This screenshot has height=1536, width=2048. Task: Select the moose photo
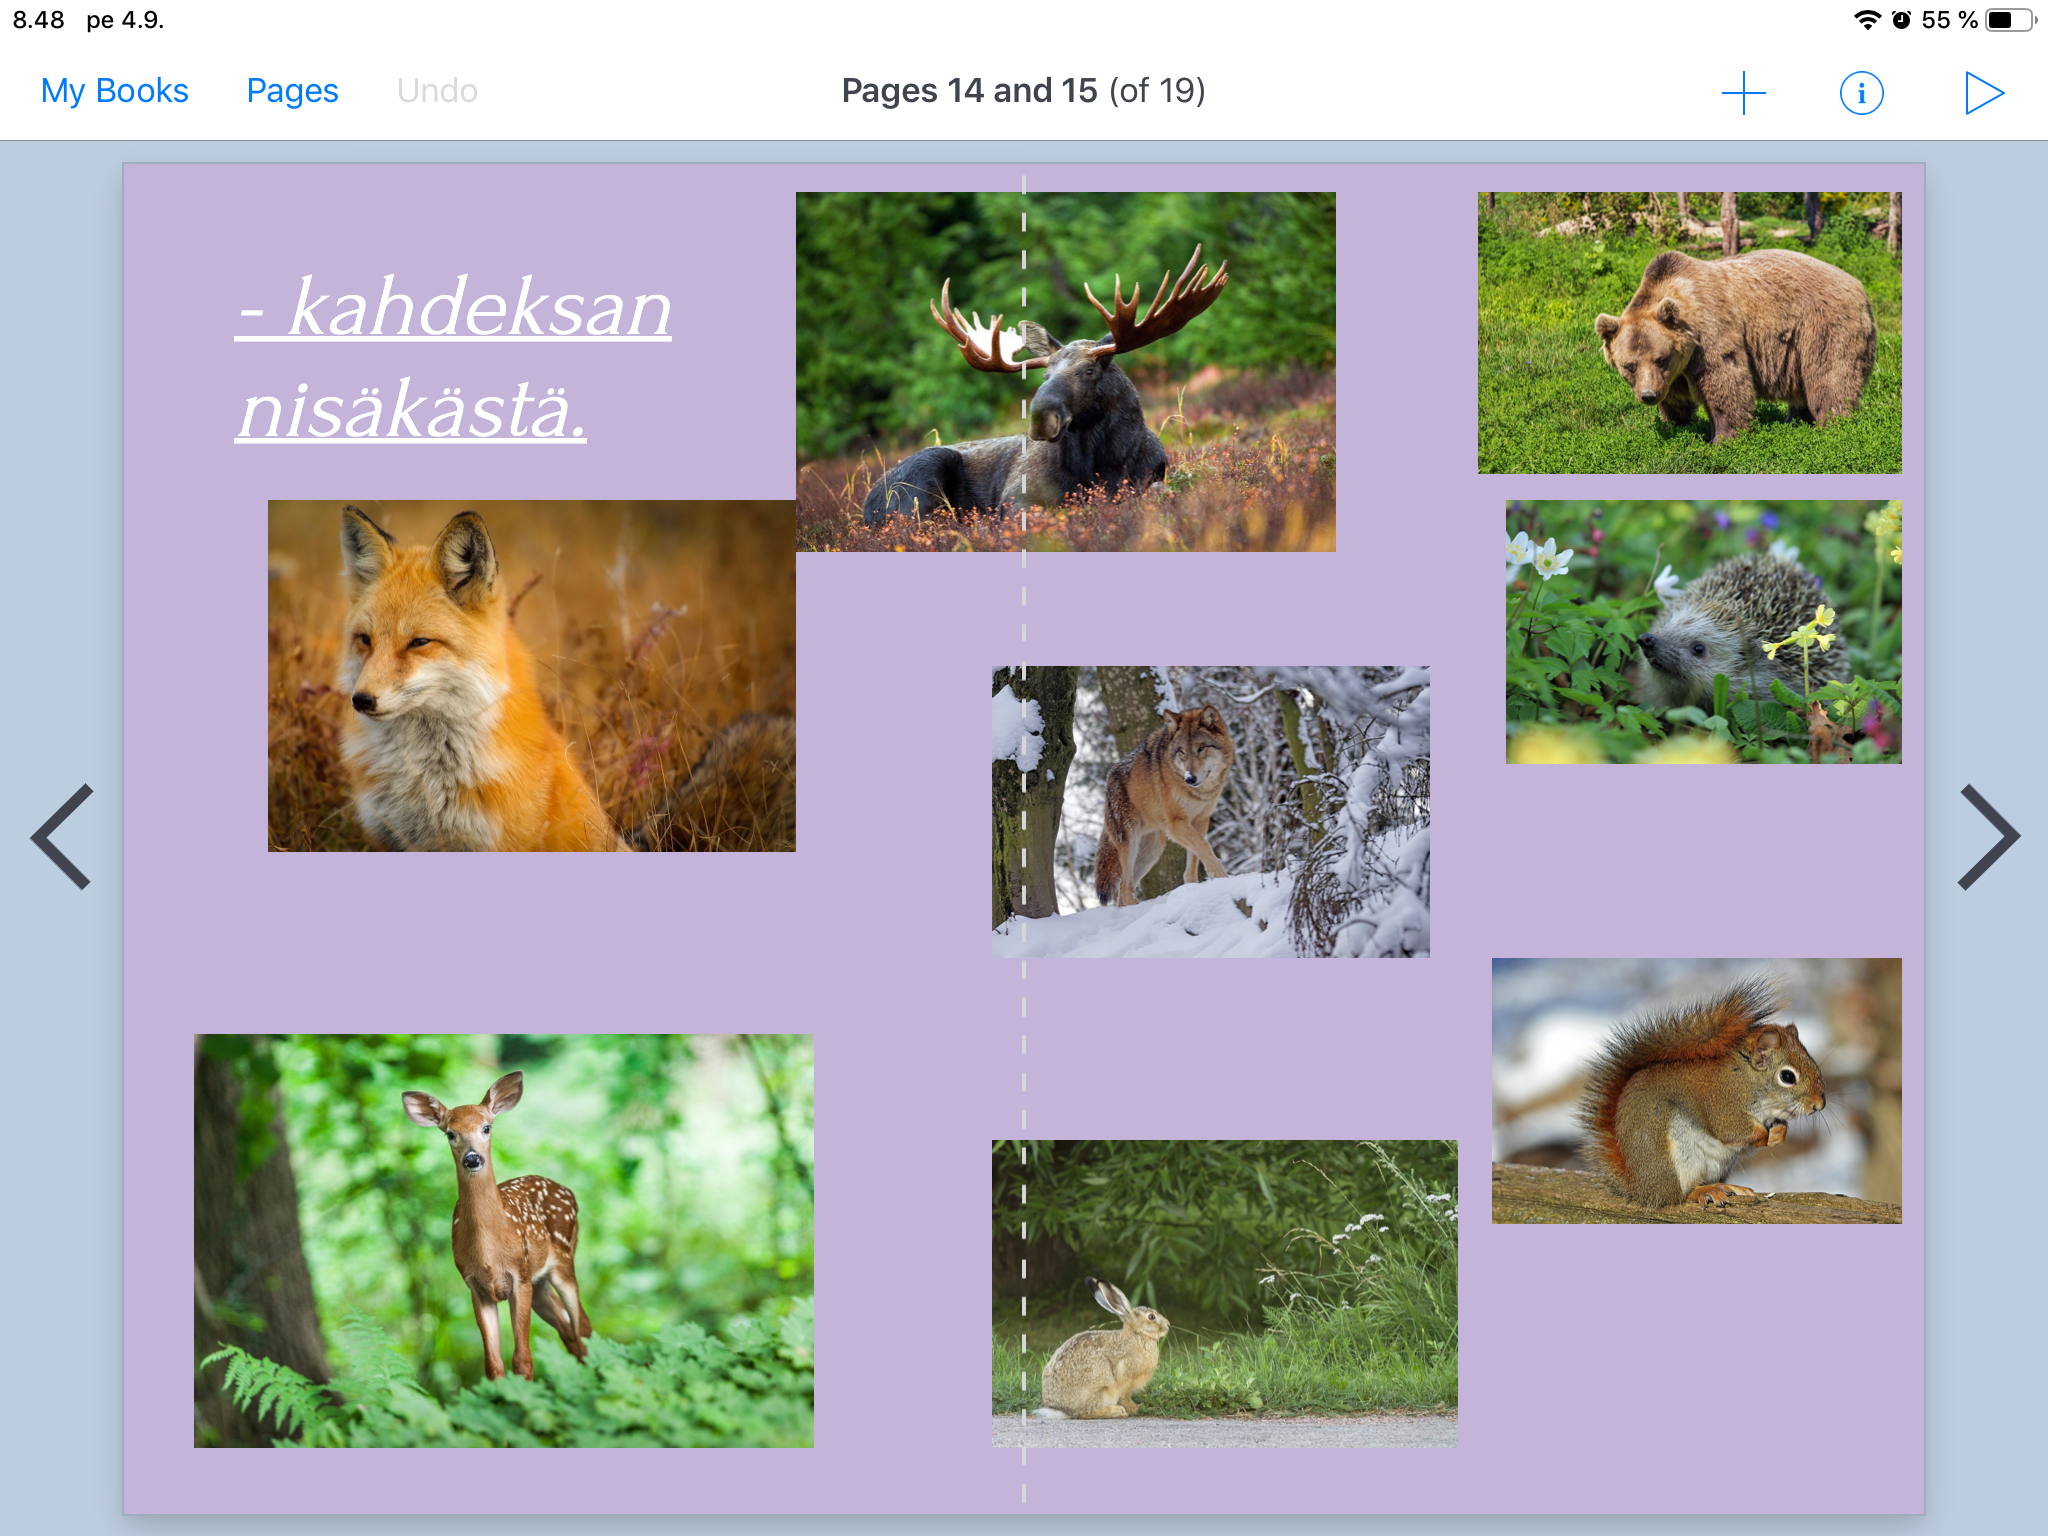(1065, 371)
